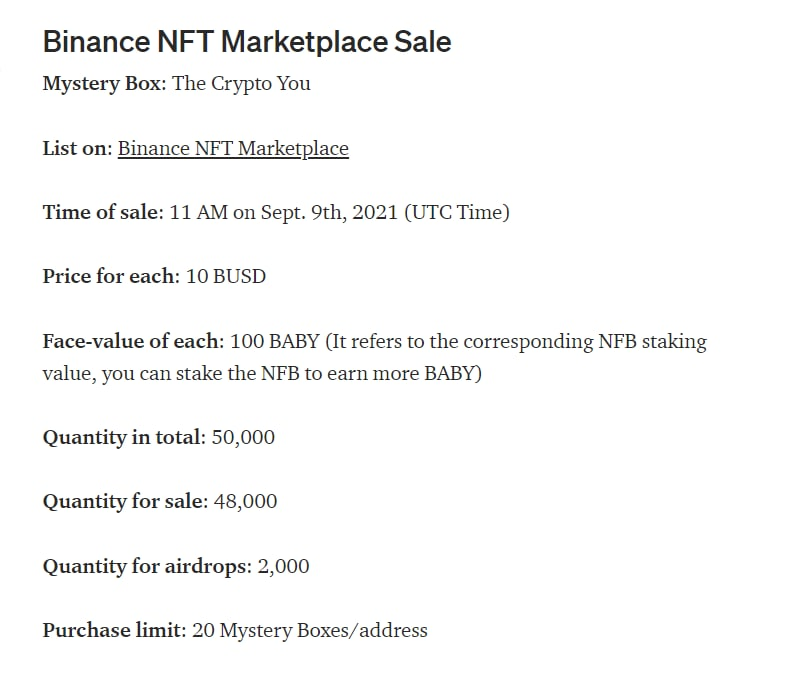Click the Quantity for sale label
This screenshot has width=808, height=674.
click(x=125, y=501)
